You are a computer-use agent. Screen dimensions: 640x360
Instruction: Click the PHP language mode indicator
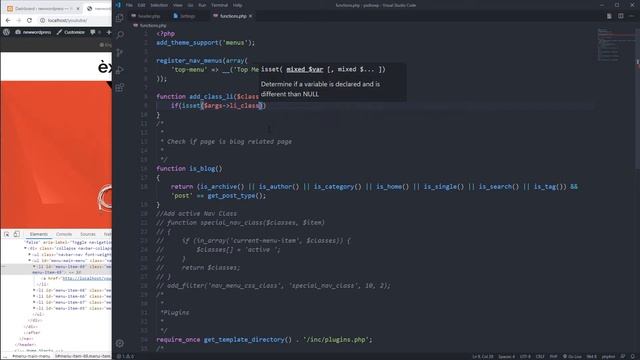coord(553,356)
